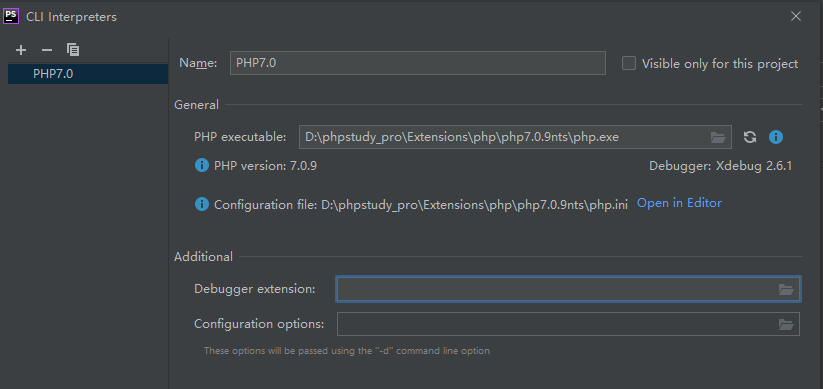This screenshot has width=823, height=389.
Task: Add a new CLI interpreter
Action: point(20,50)
